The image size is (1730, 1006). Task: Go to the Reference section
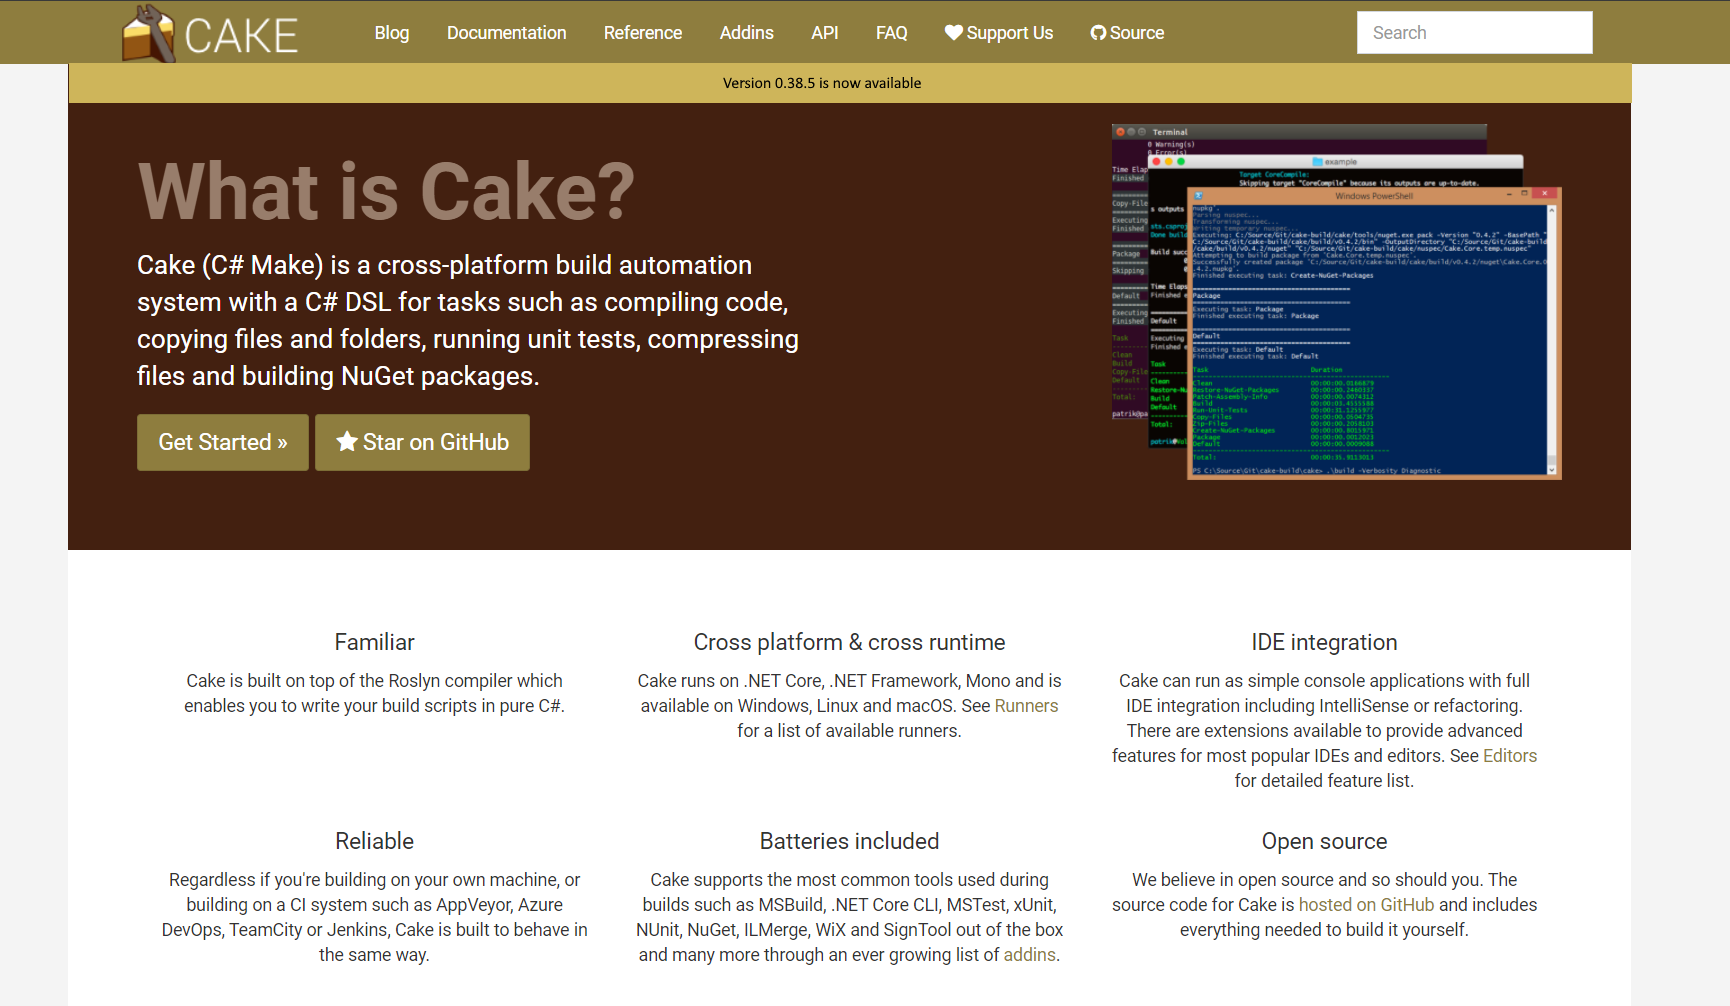(643, 33)
